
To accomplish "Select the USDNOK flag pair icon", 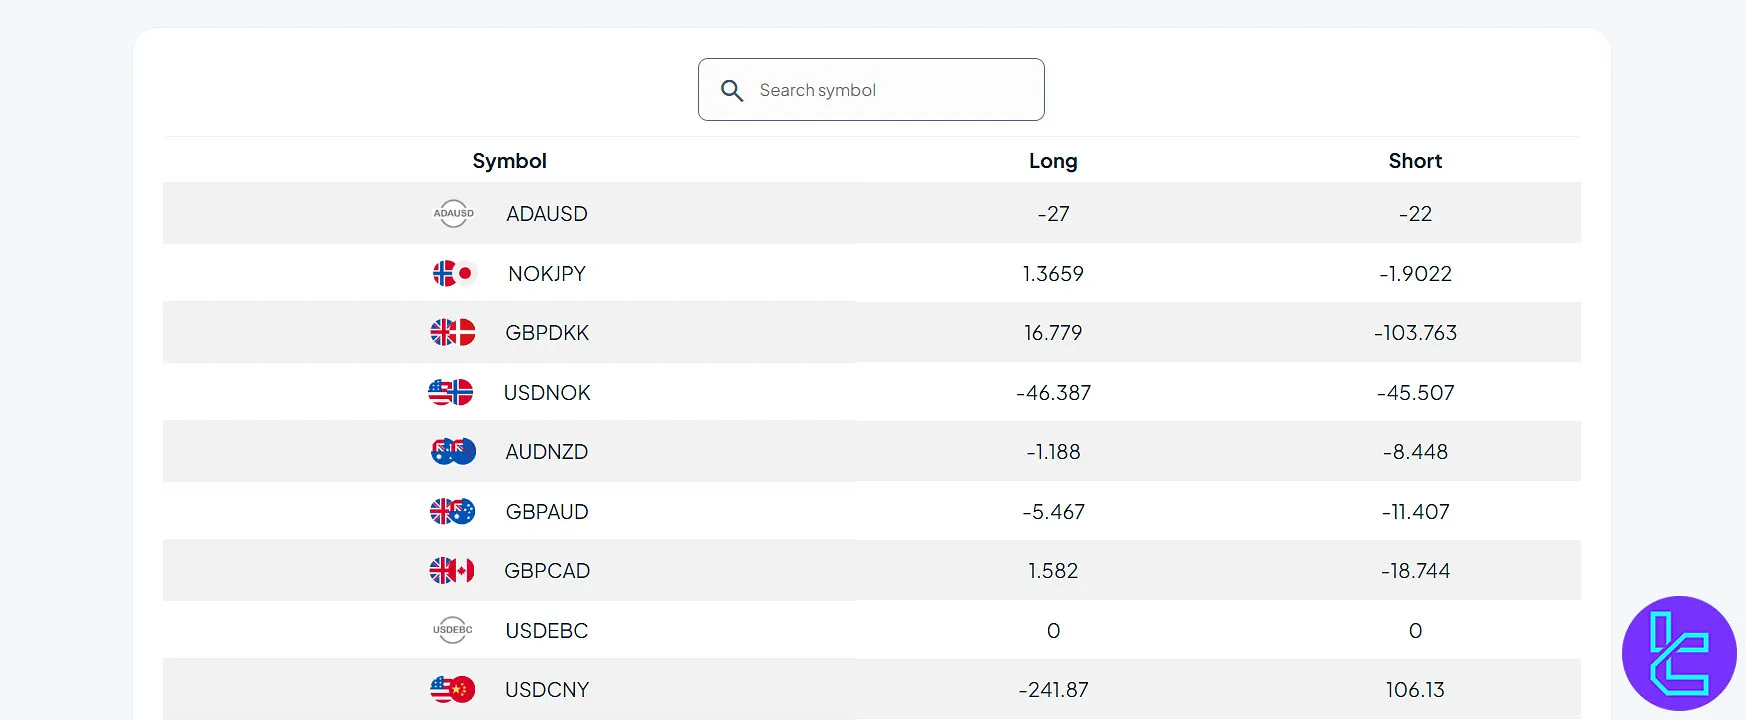I will click(453, 392).
